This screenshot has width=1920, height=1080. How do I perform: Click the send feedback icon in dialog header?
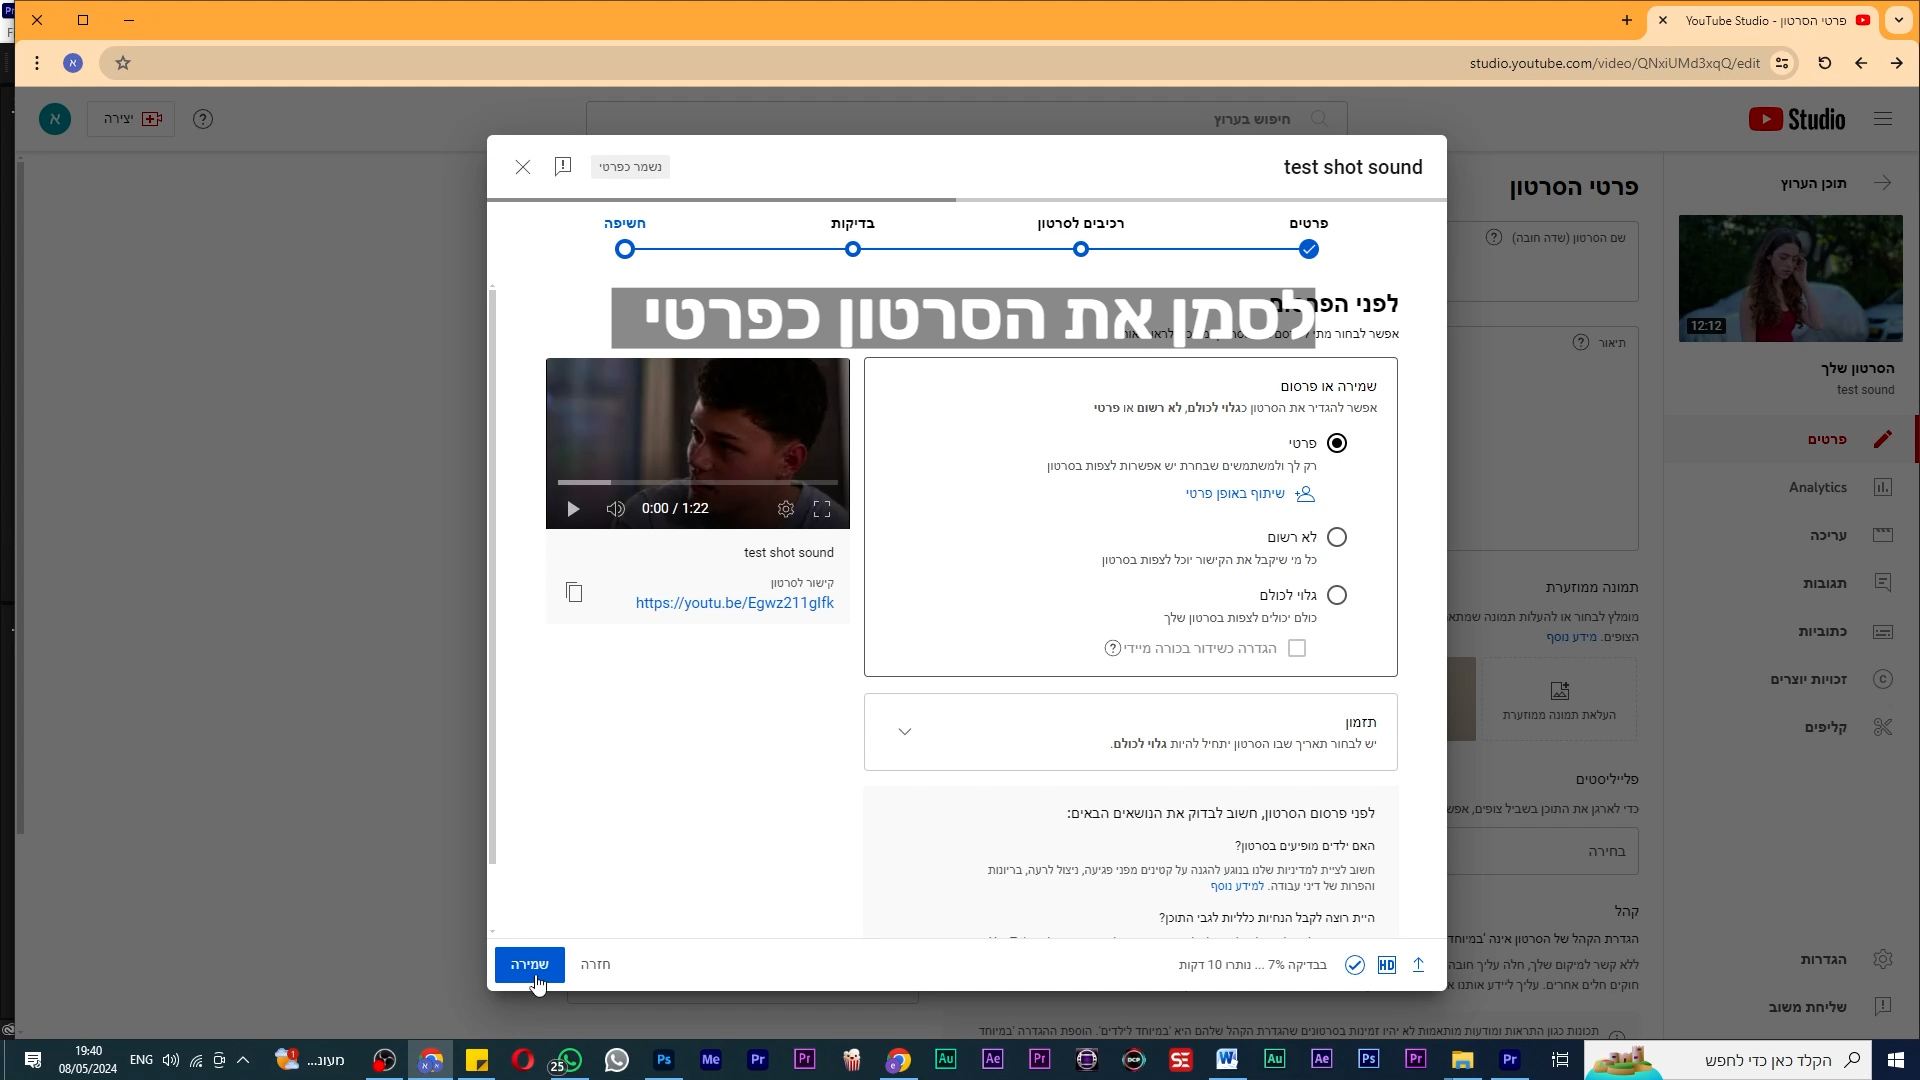coord(563,167)
